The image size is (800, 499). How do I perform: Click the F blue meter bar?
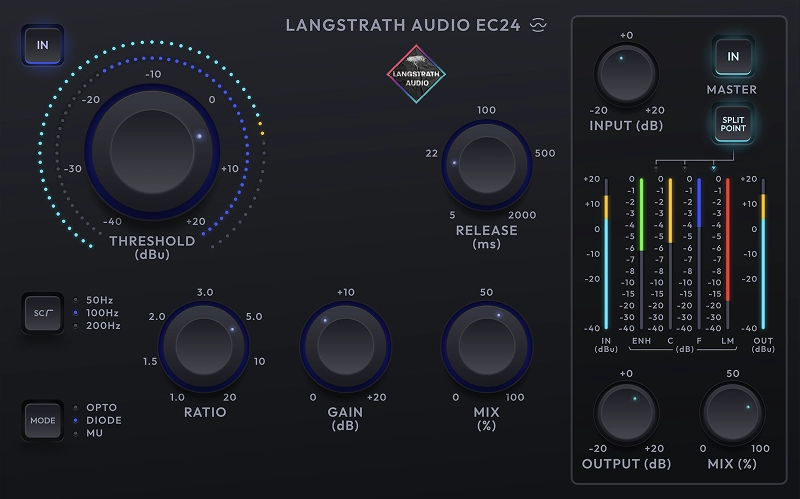click(699, 253)
